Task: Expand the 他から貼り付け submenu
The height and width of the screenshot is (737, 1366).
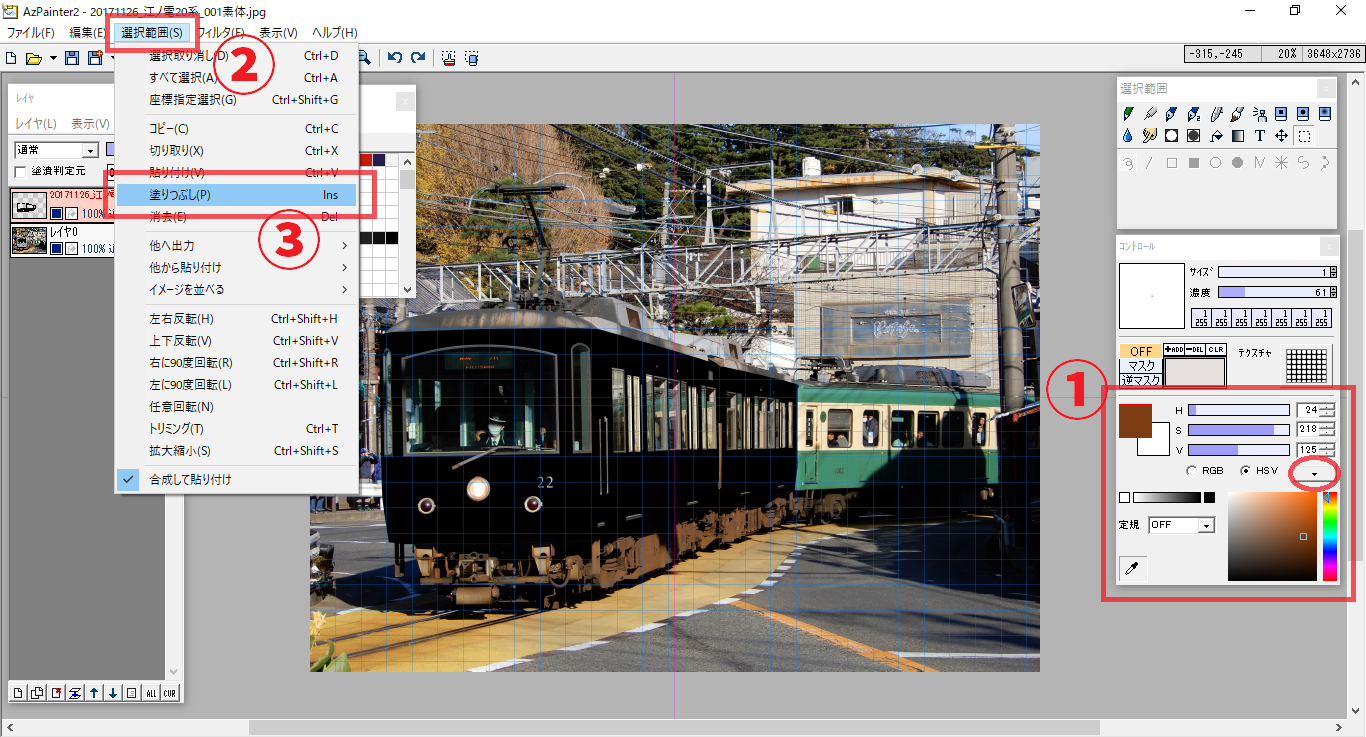Action: click(236, 268)
